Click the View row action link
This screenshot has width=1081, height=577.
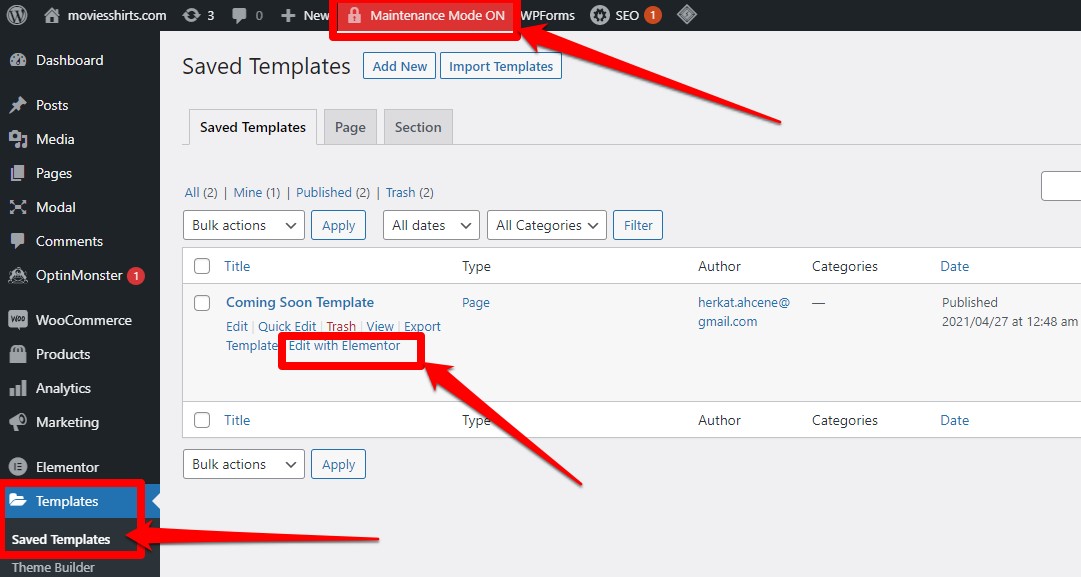[380, 327]
